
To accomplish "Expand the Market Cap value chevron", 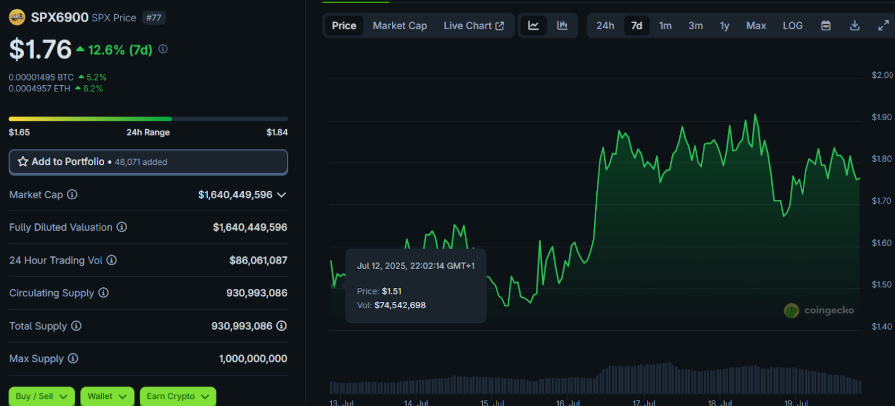I will point(281,195).
